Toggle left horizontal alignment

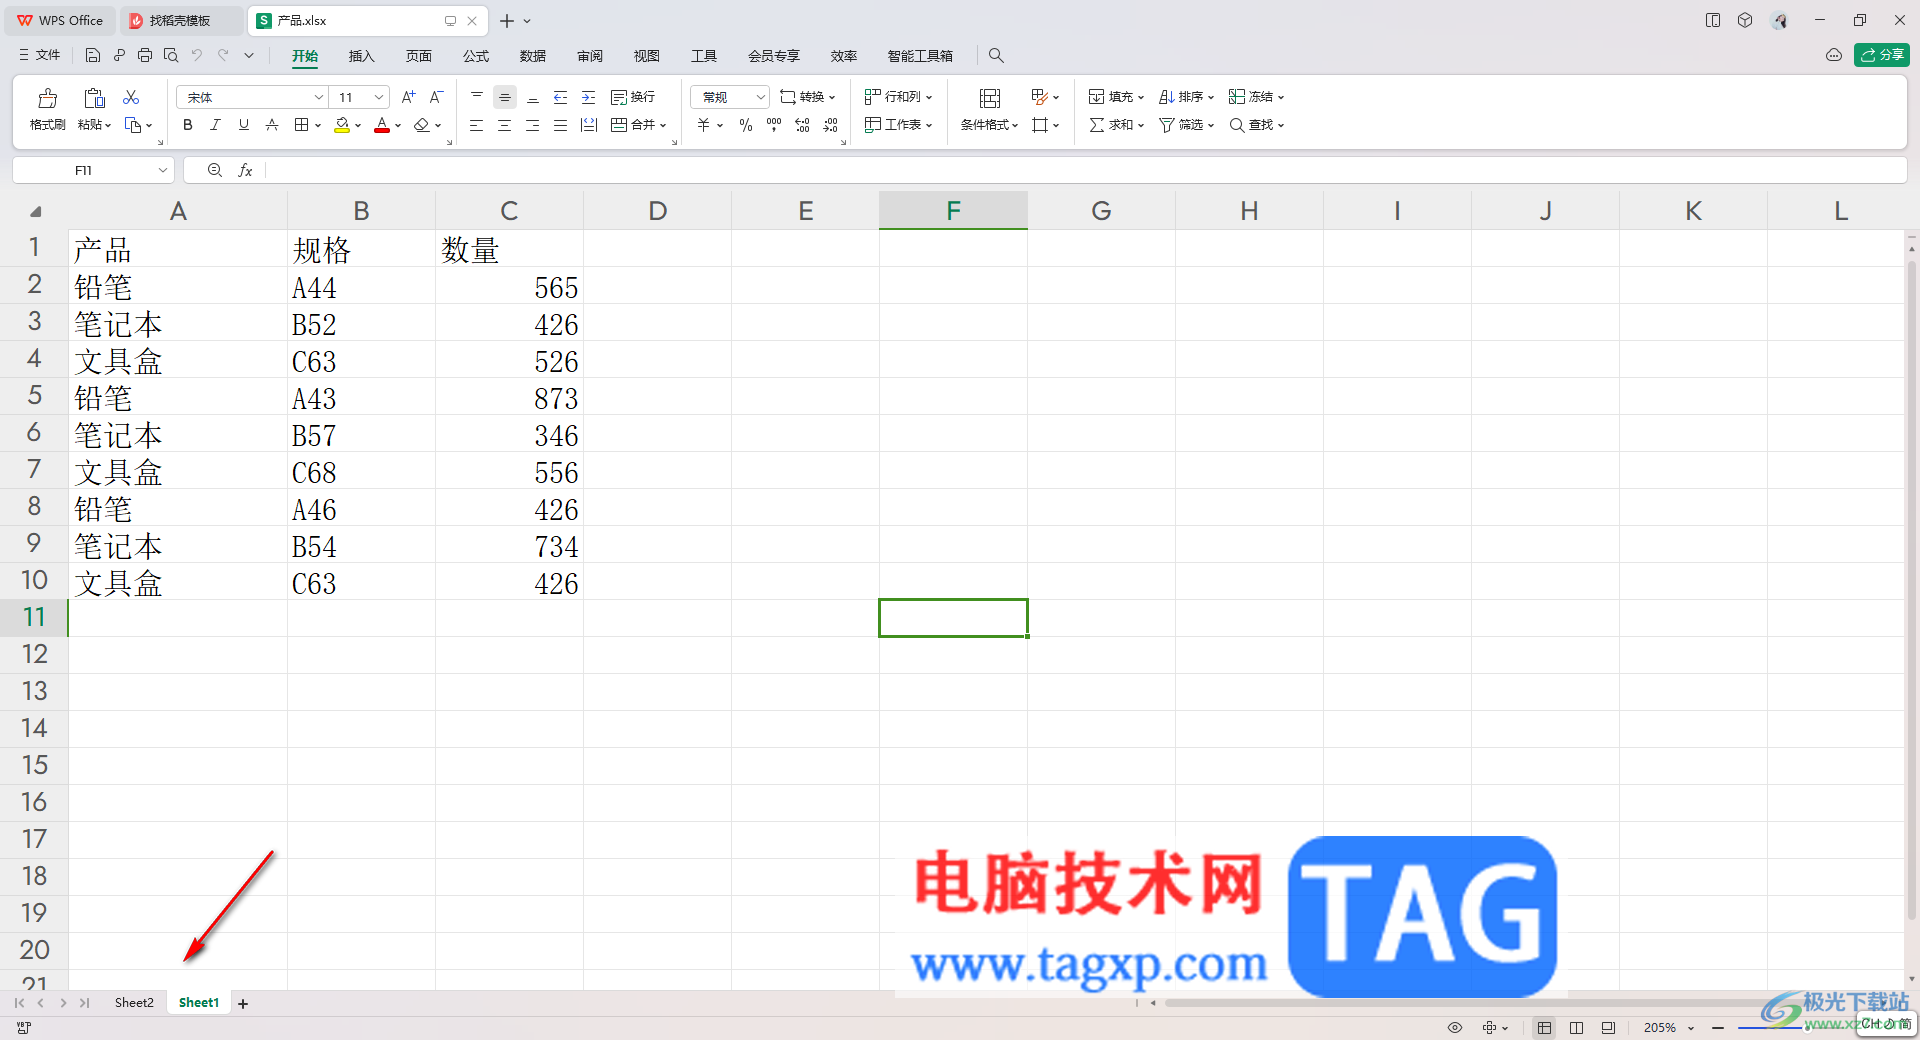pyautogui.click(x=477, y=125)
